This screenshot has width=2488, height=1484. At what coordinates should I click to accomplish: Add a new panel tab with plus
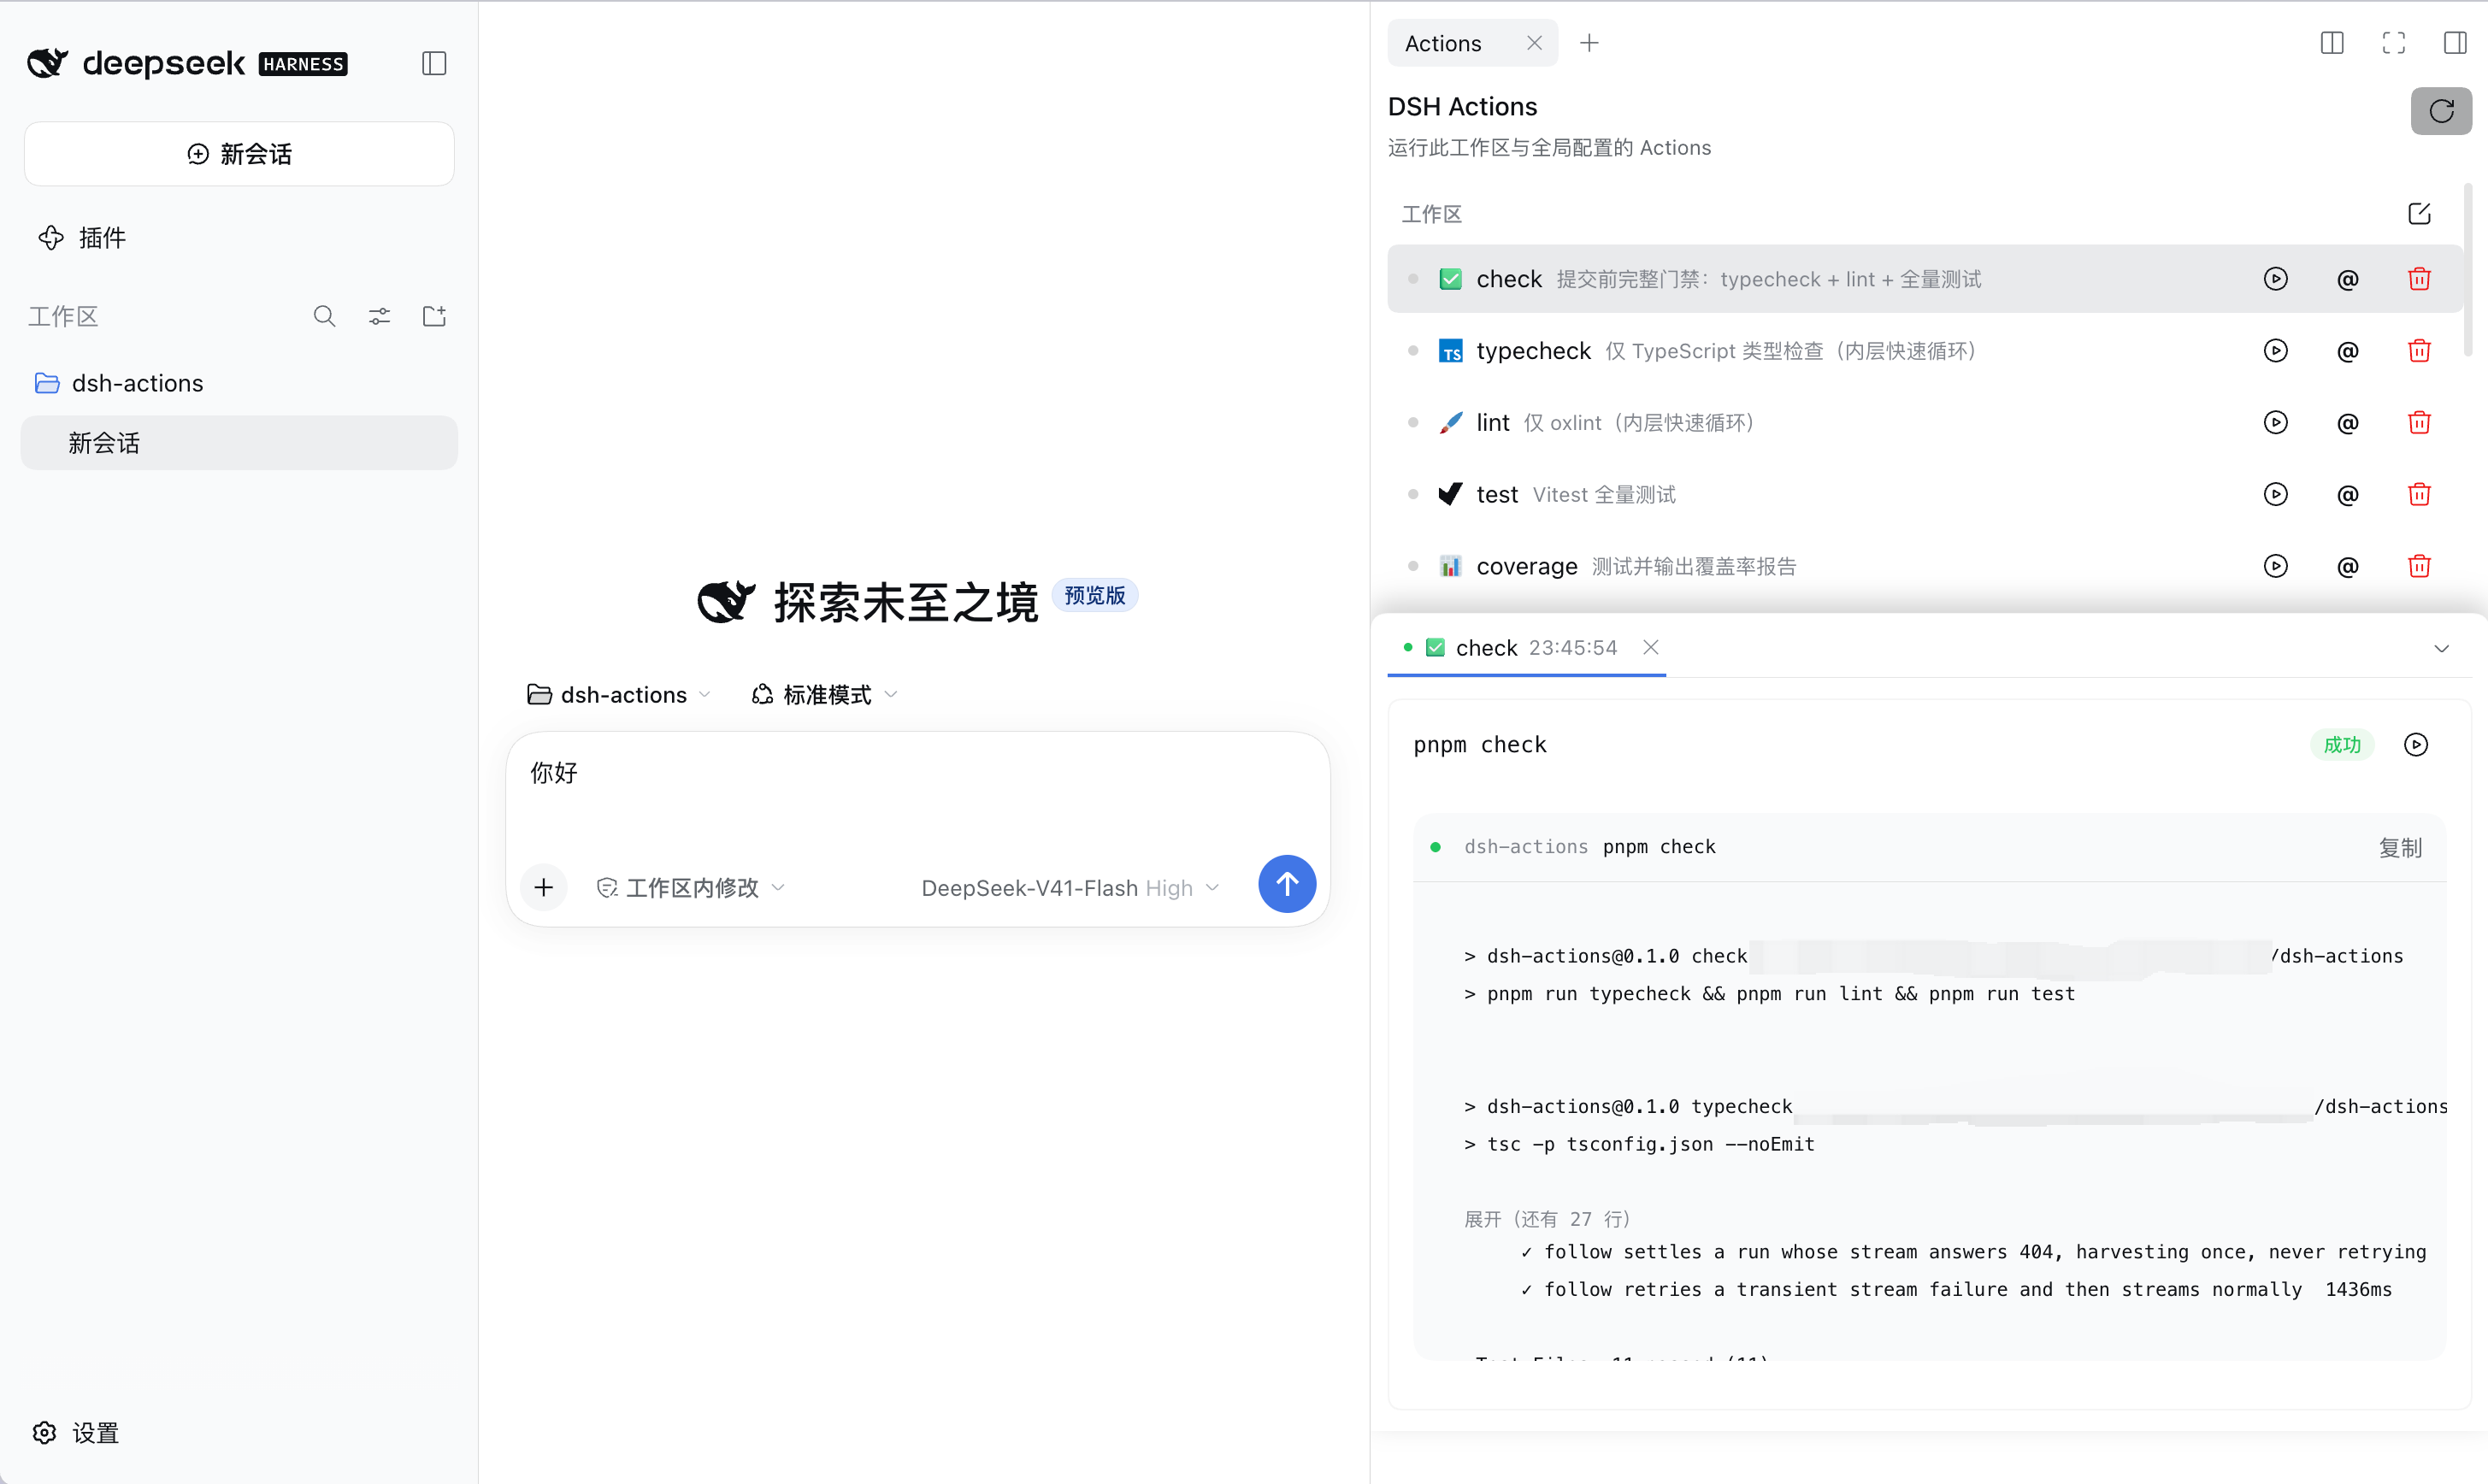click(1589, 43)
